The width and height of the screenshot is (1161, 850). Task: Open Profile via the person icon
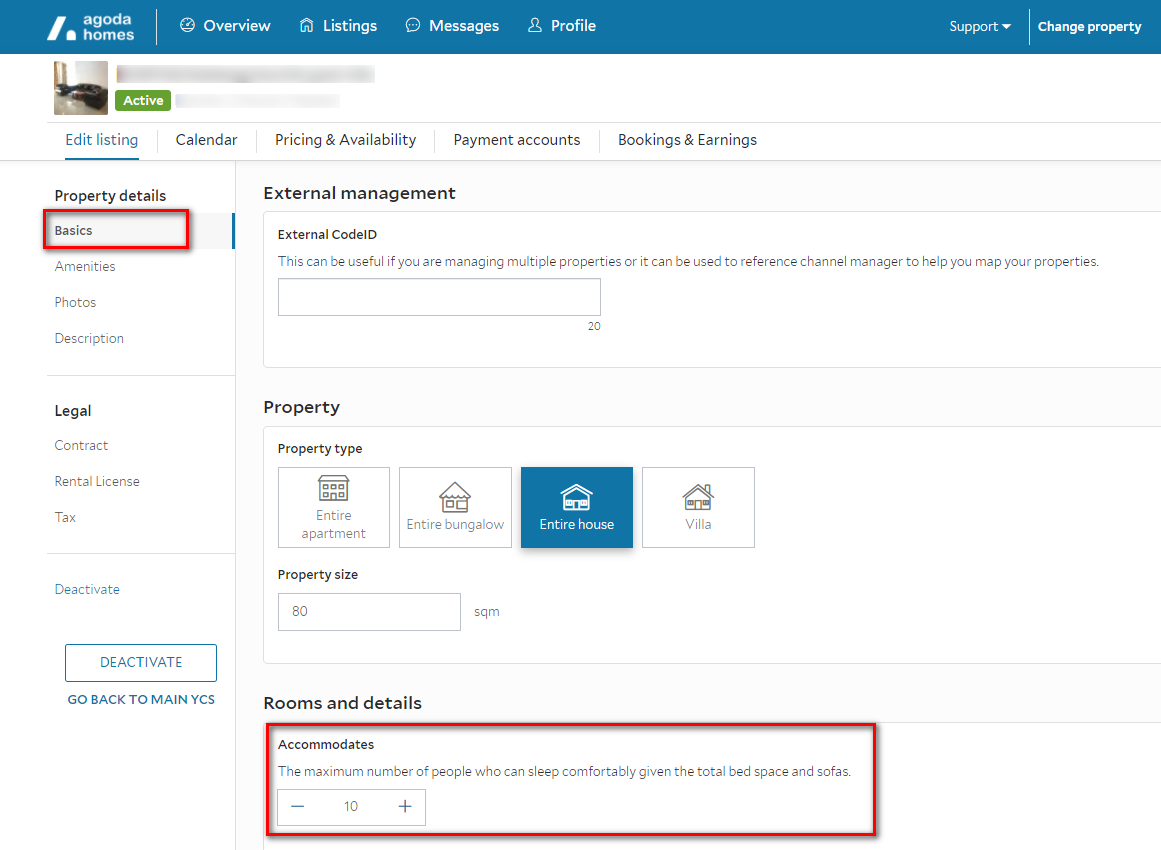pos(535,26)
